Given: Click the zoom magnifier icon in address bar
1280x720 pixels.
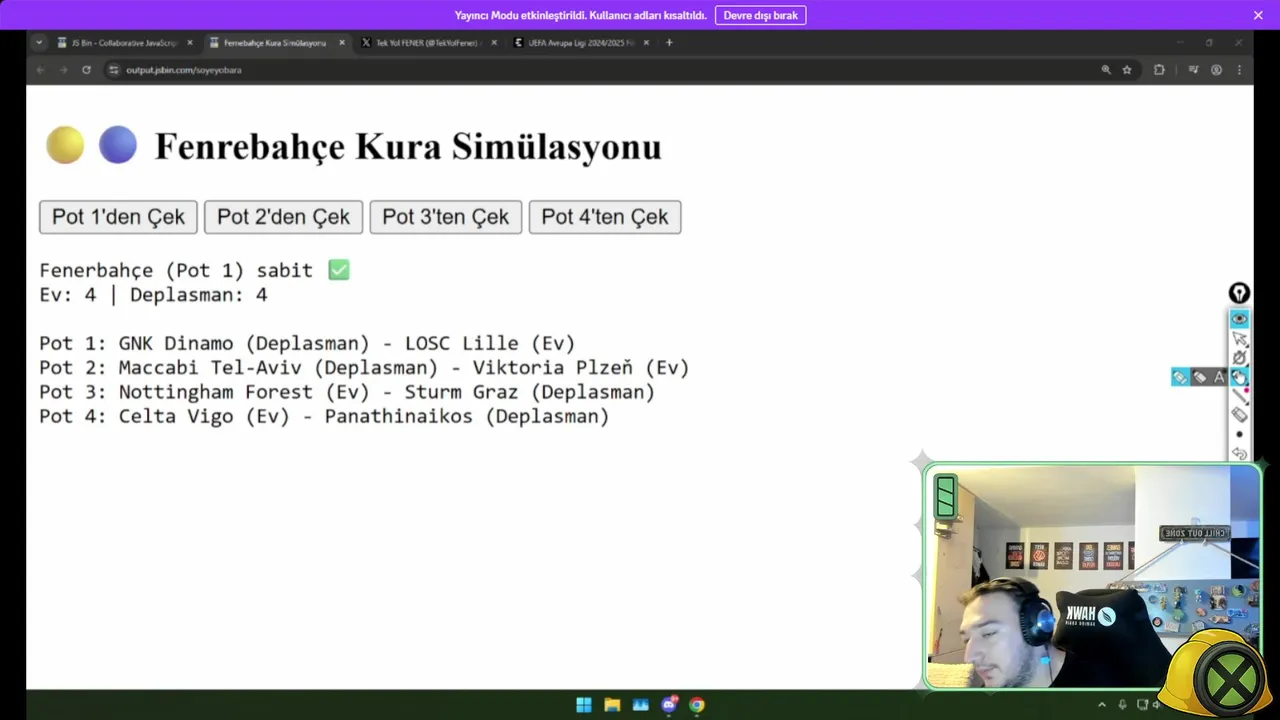Looking at the screenshot, I should coord(1106,70).
